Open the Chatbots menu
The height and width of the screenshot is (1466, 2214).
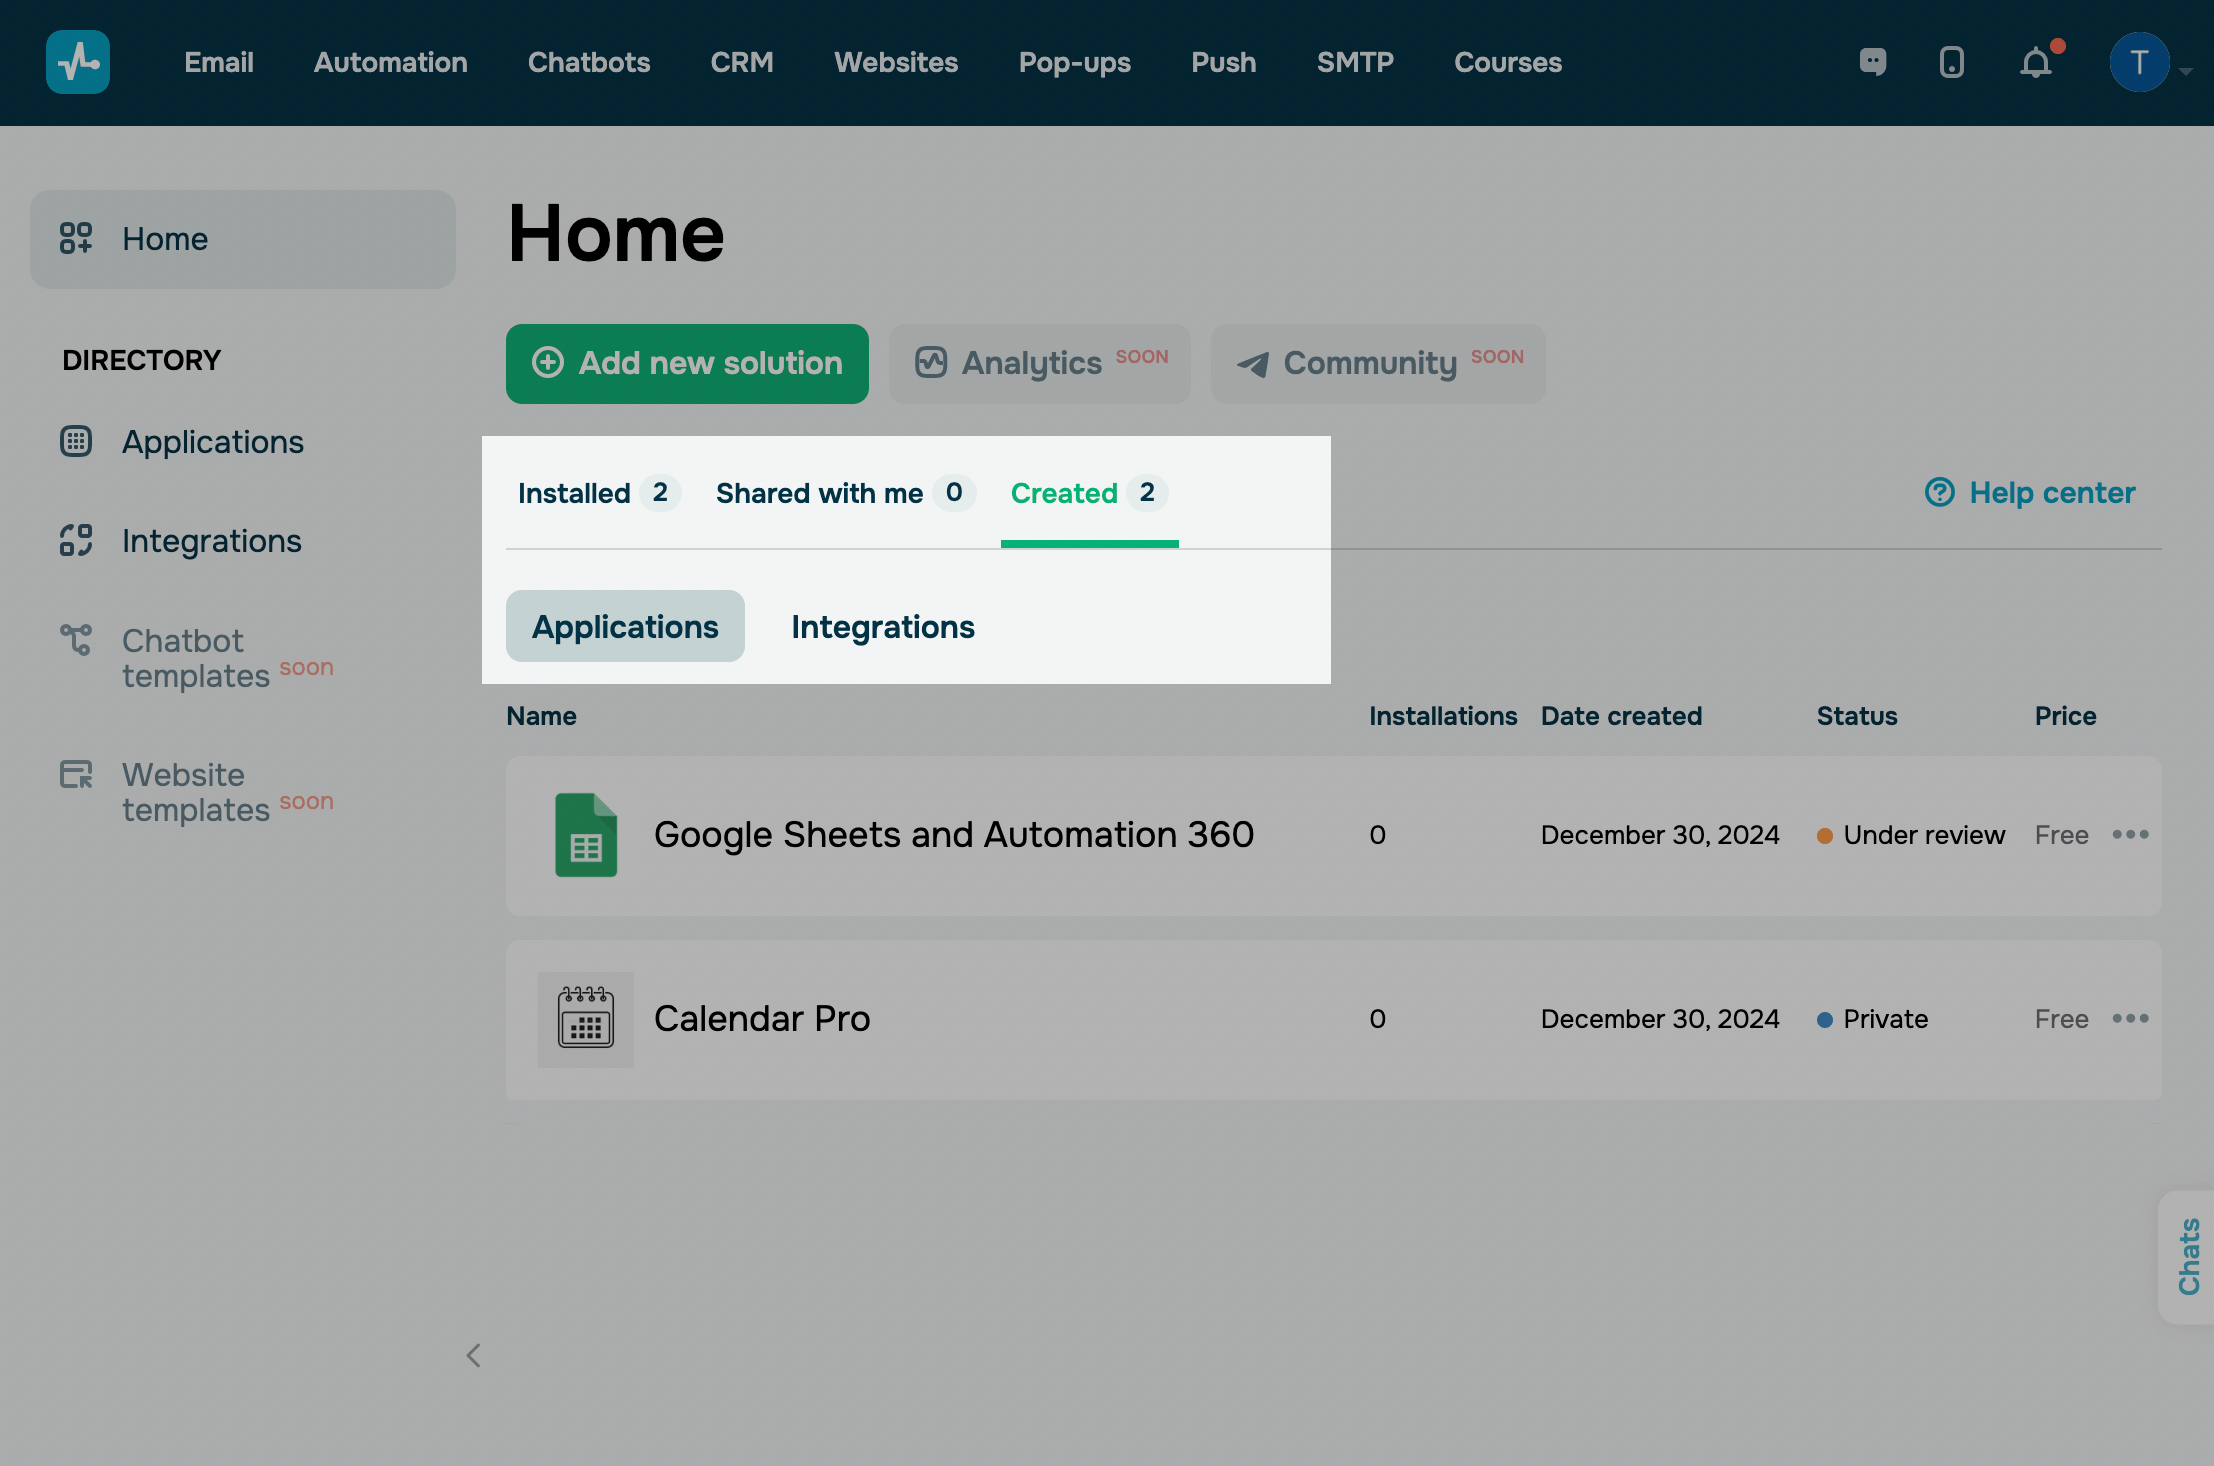589,62
